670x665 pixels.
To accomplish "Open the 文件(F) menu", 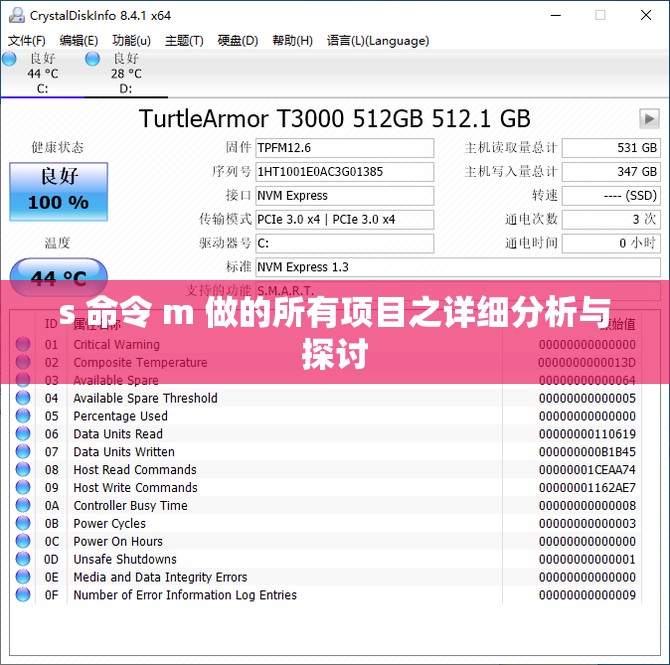I will (x=26, y=41).
